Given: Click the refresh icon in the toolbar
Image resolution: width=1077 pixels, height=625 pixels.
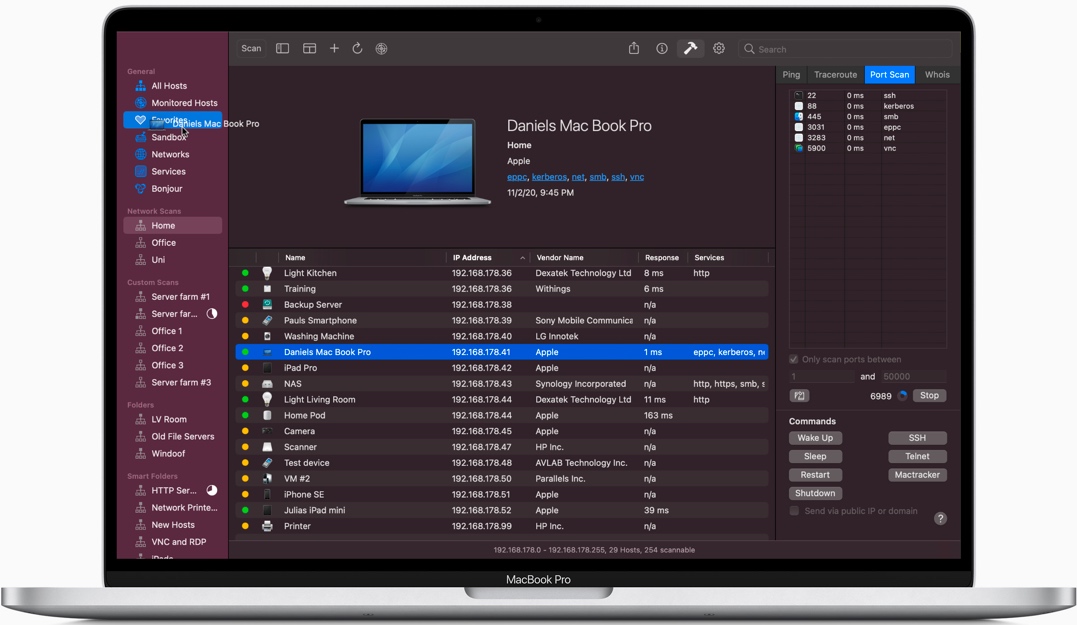Looking at the screenshot, I should click(357, 48).
